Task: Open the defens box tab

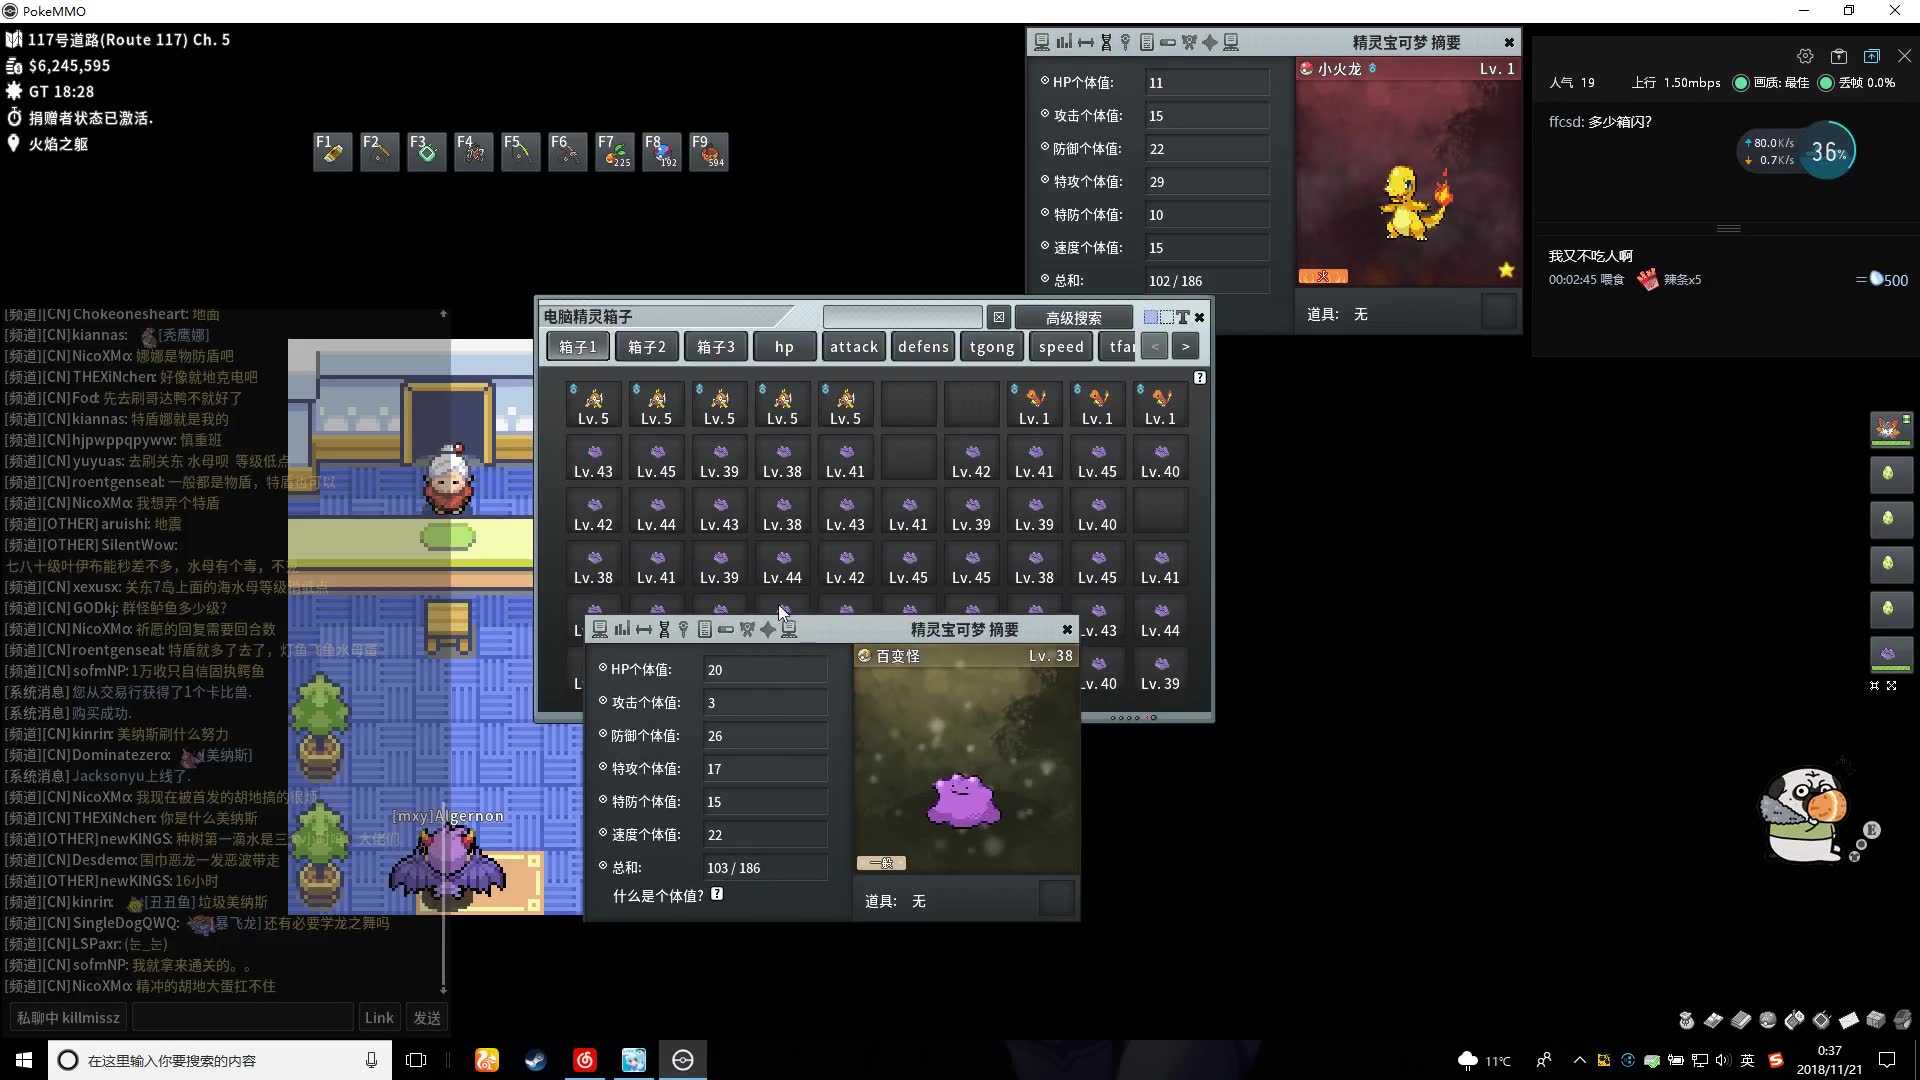Action: 923,347
